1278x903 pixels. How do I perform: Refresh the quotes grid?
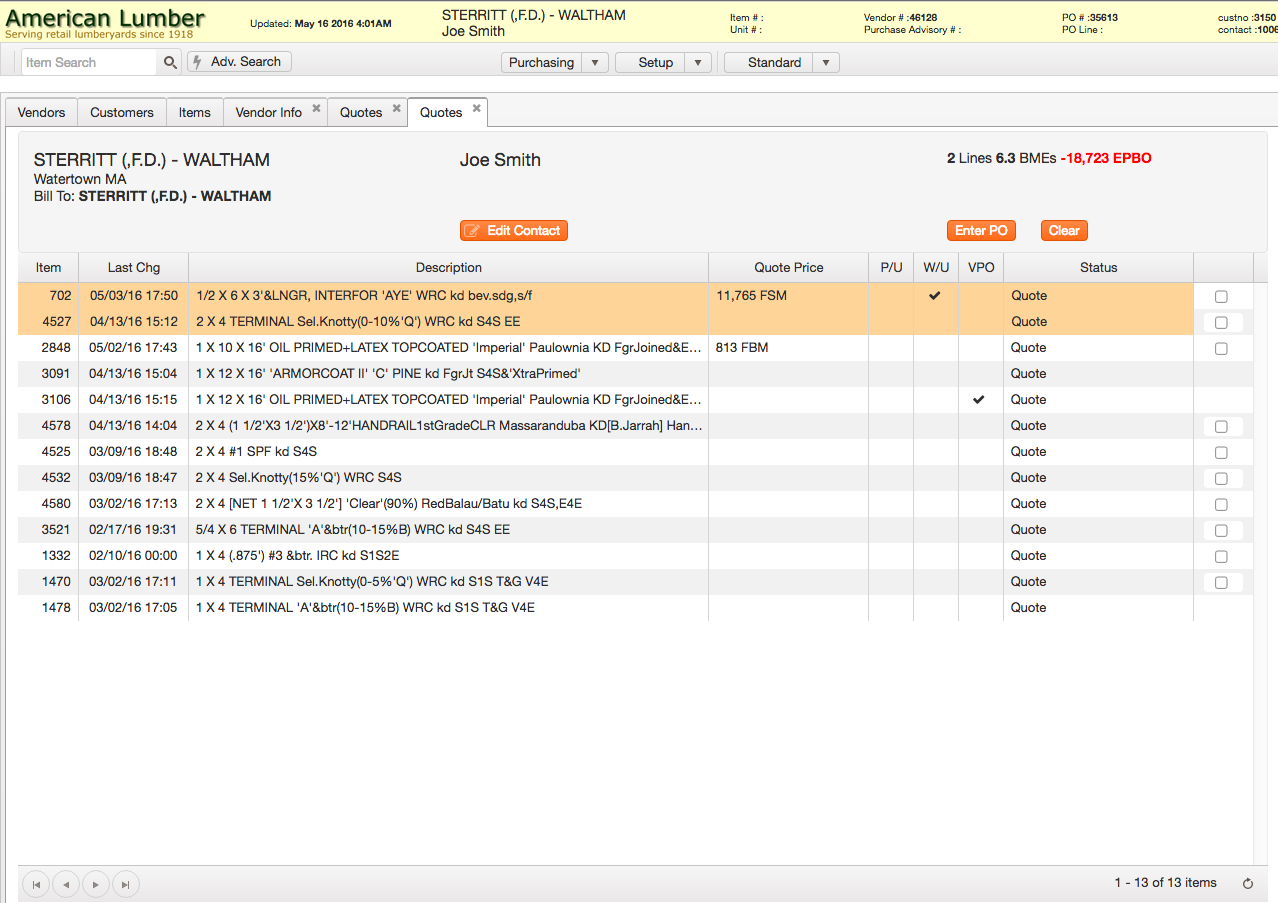click(1248, 883)
